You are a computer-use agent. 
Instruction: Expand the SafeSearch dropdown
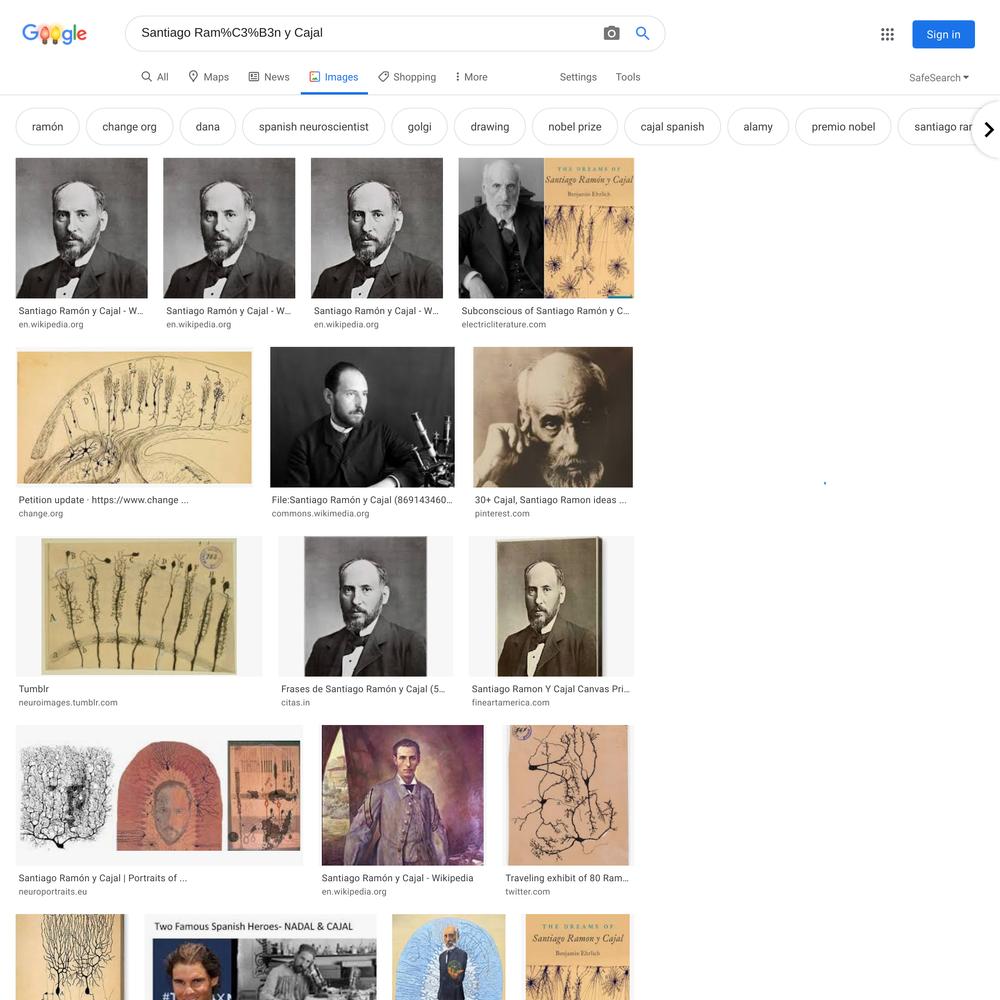click(x=939, y=78)
